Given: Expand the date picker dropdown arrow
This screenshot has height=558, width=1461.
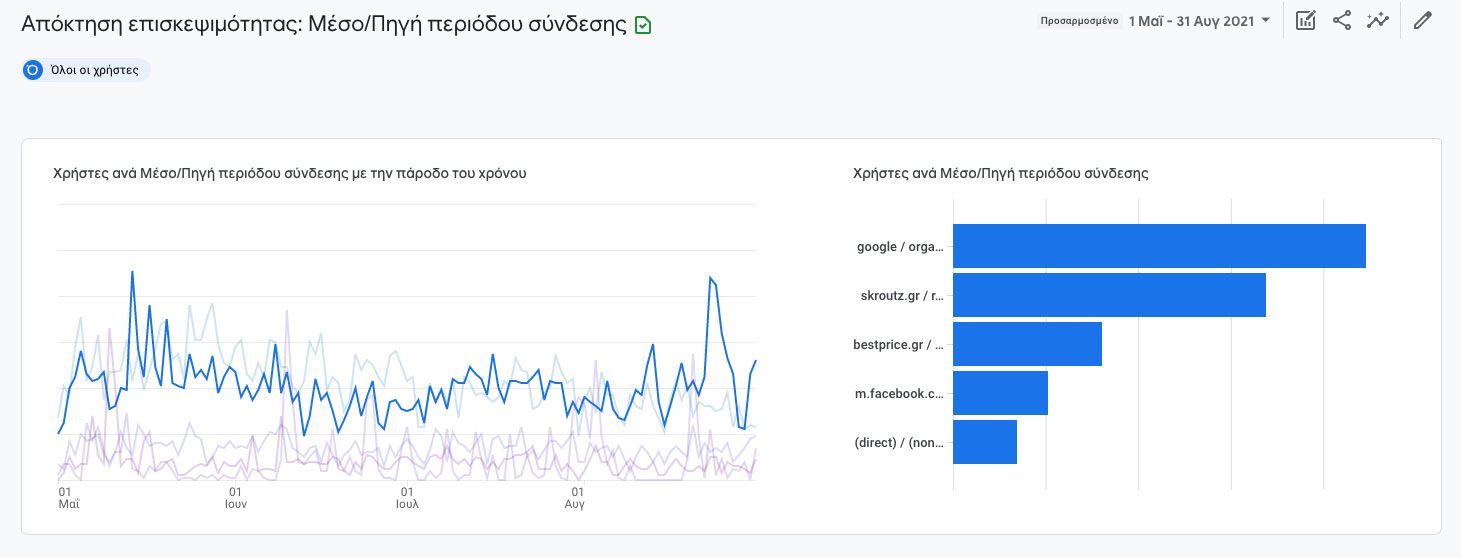Looking at the screenshot, I should (x=1266, y=21).
